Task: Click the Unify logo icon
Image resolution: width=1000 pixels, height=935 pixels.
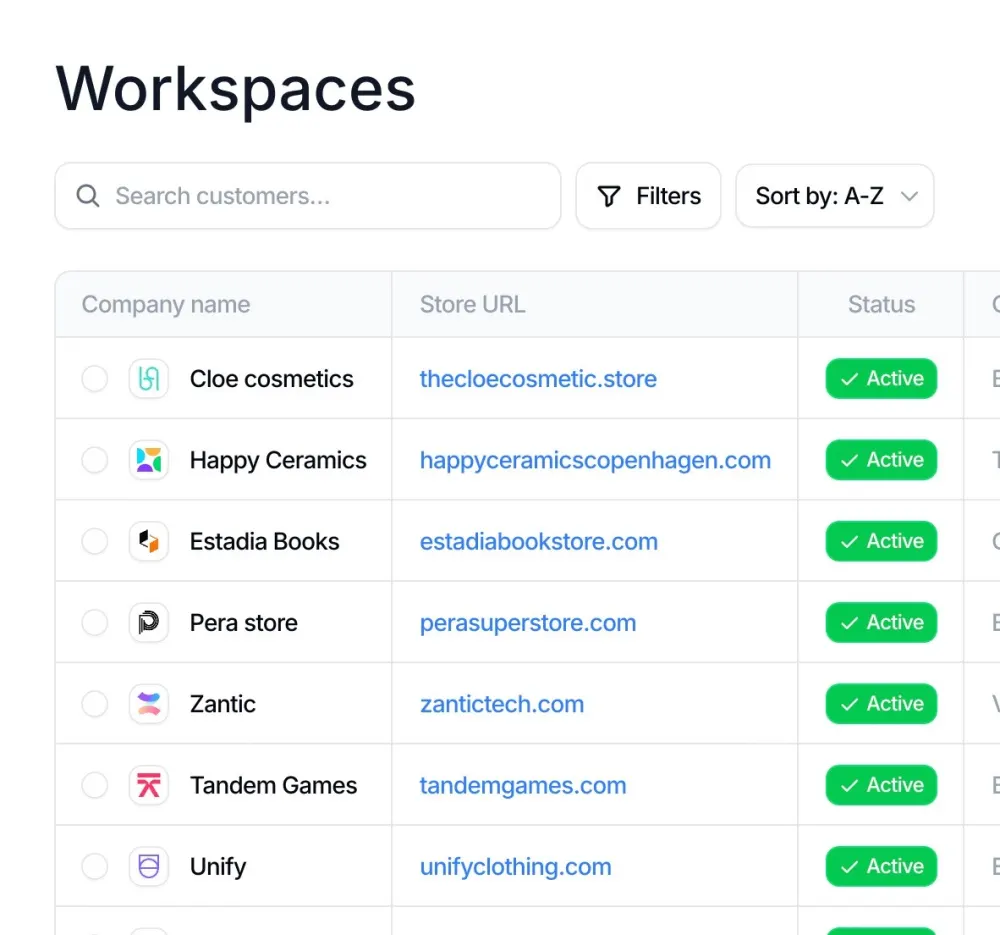Action: [149, 867]
